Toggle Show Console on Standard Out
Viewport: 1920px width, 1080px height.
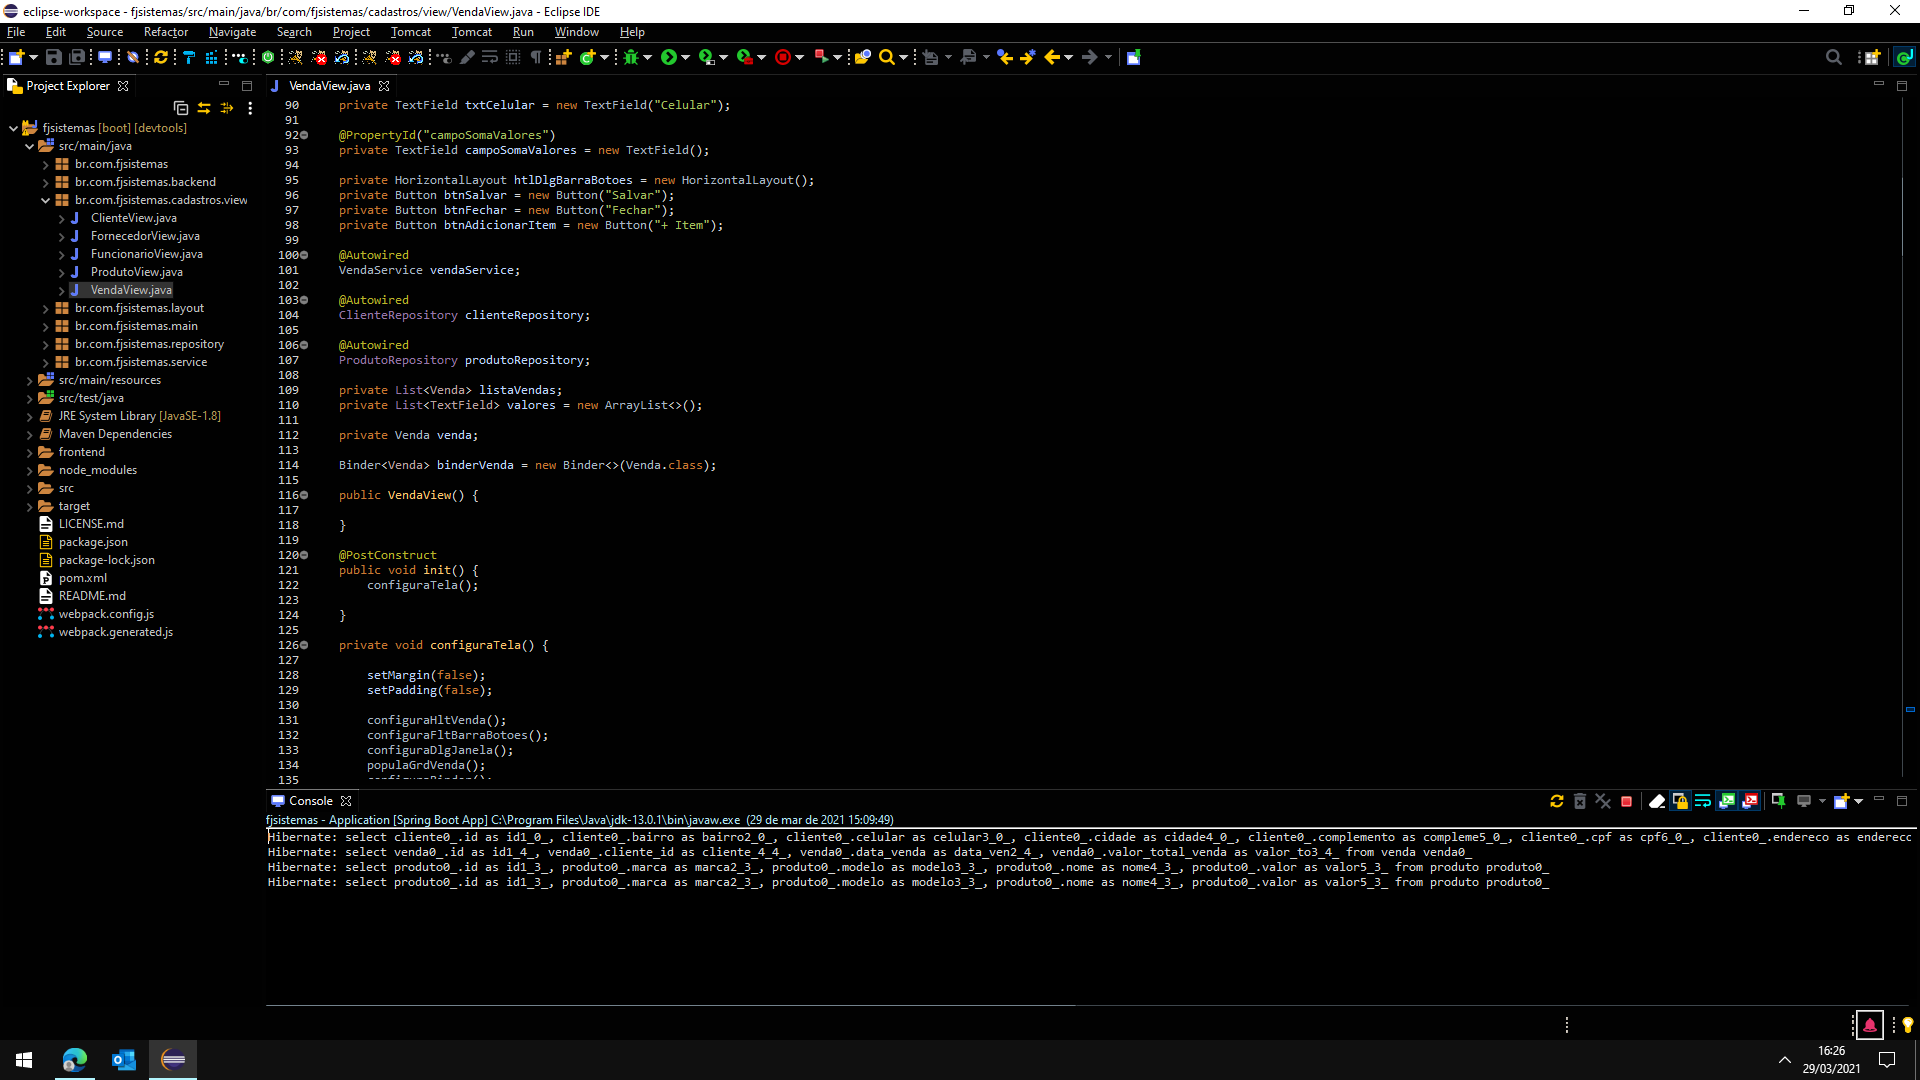(x=1727, y=801)
